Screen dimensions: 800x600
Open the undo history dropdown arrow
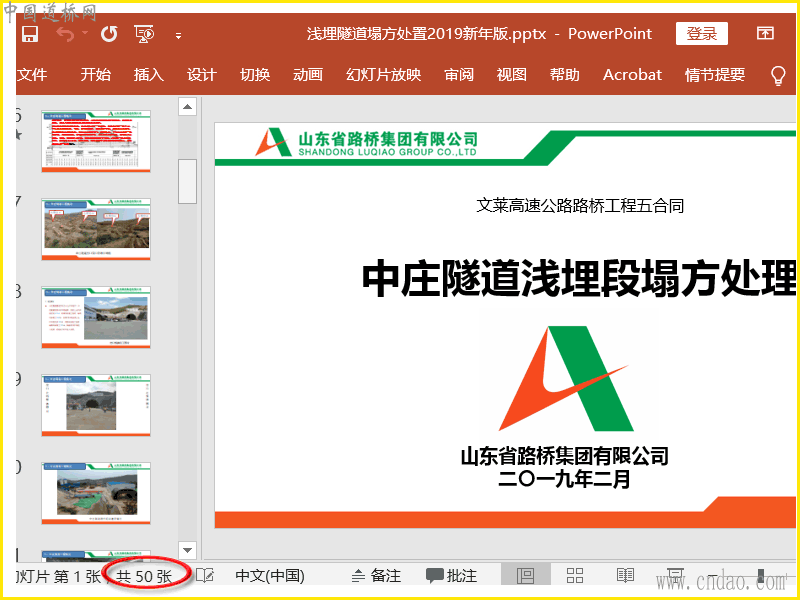85,34
